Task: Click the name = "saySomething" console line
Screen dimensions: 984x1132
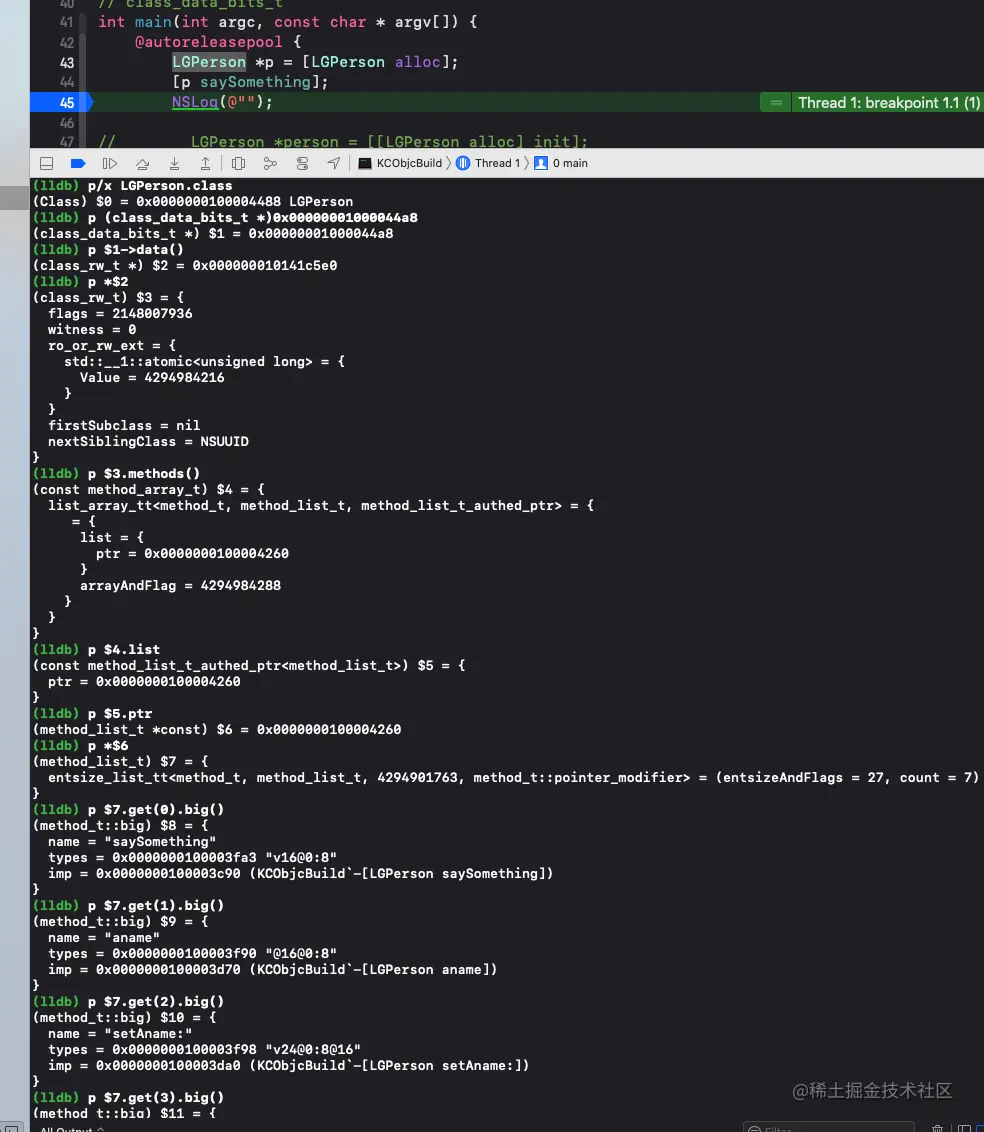Action: [x=132, y=842]
